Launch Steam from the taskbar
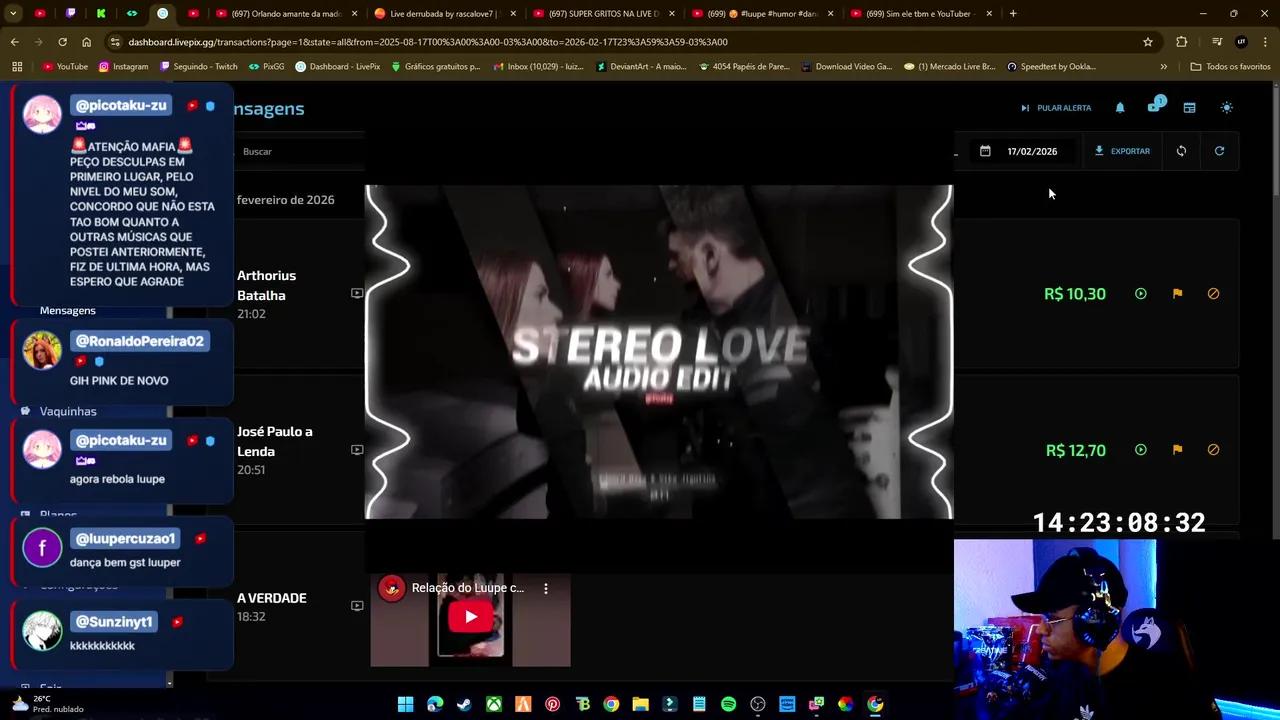This screenshot has height=720, width=1280. click(464, 704)
